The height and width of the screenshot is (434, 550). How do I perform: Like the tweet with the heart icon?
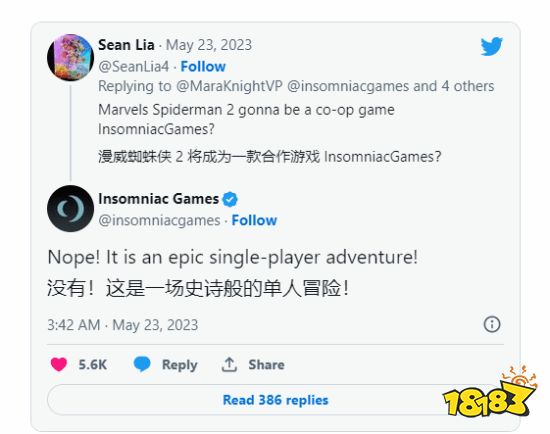pos(59,364)
